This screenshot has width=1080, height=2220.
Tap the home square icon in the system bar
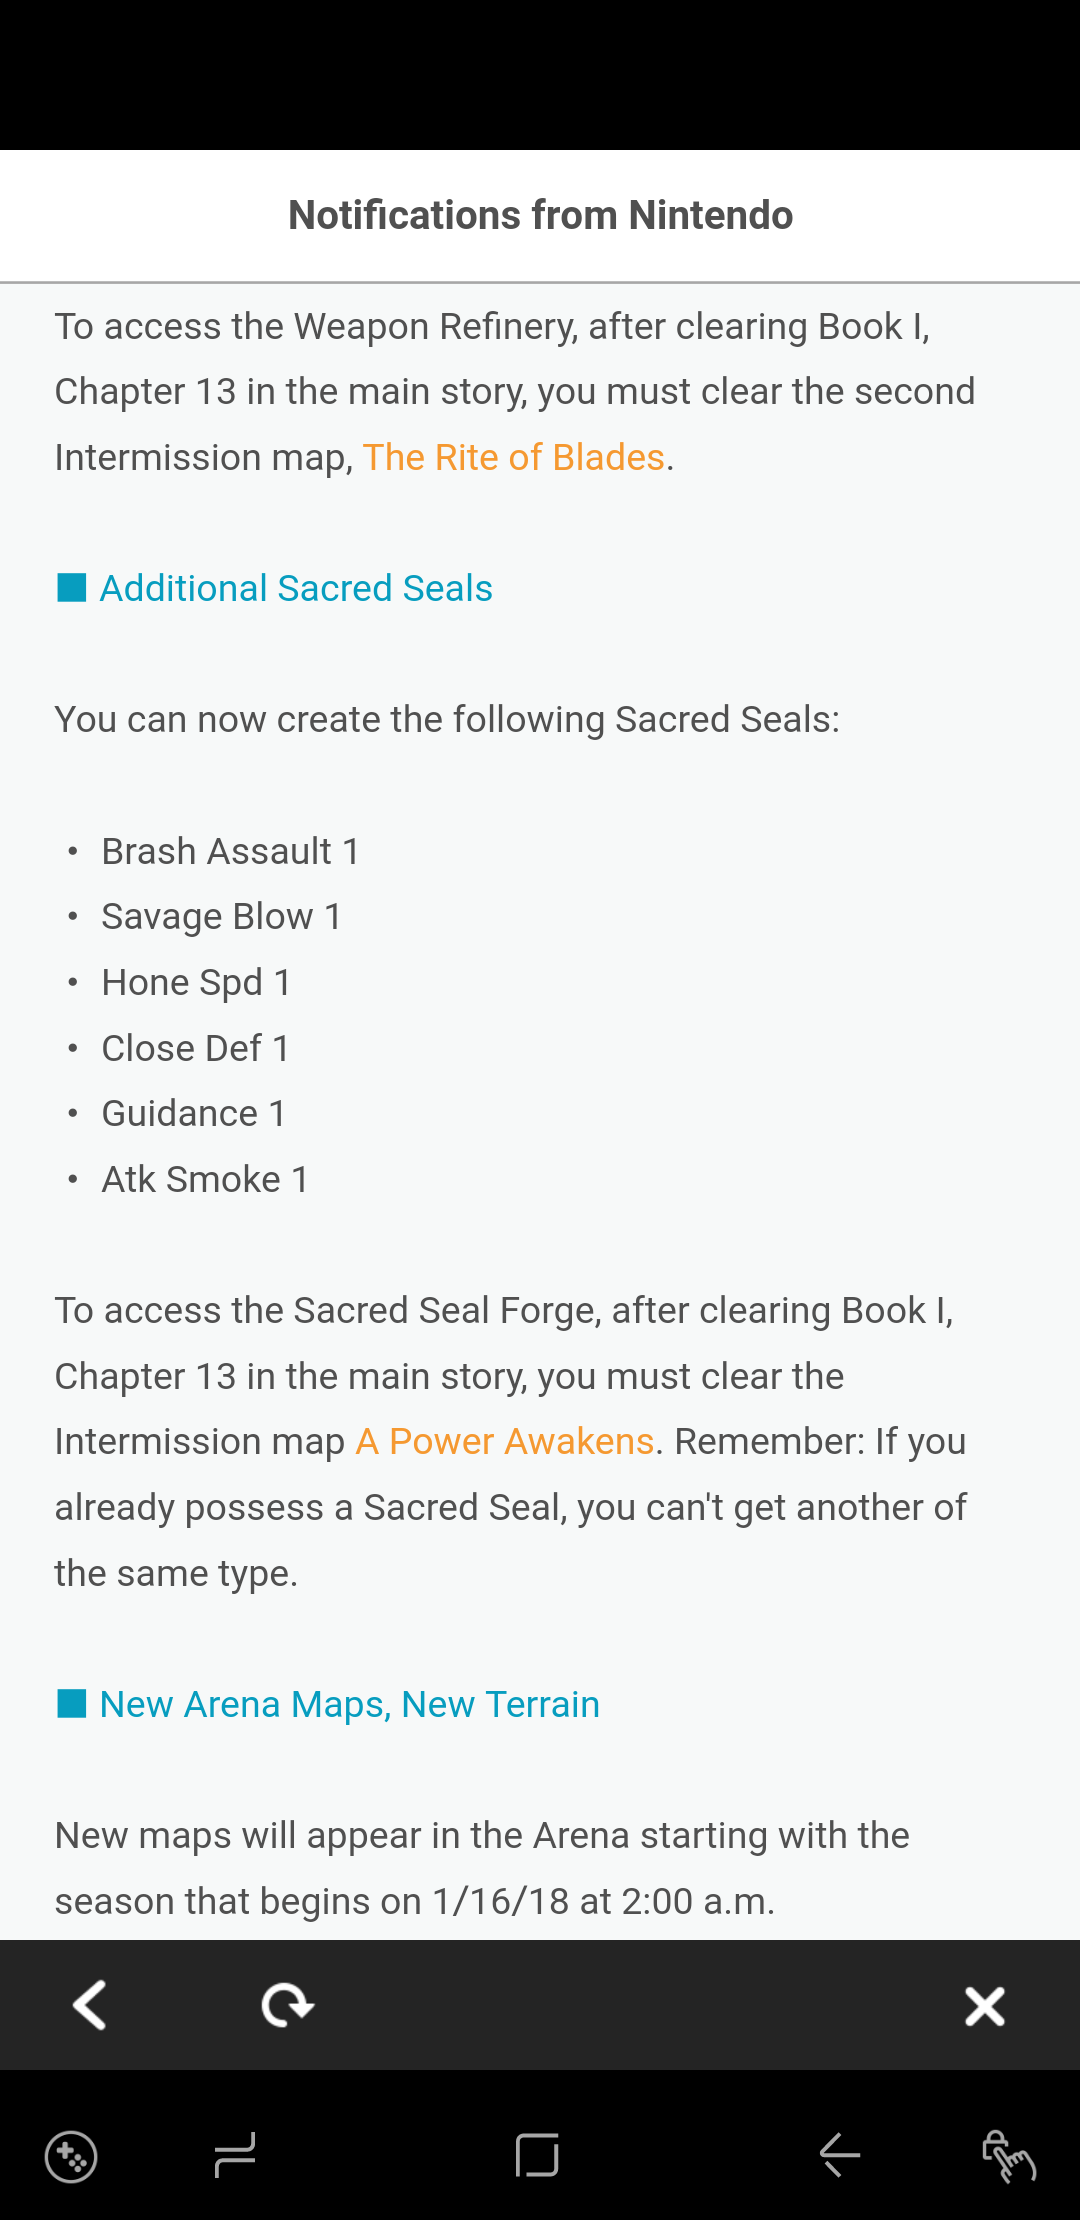(537, 2155)
